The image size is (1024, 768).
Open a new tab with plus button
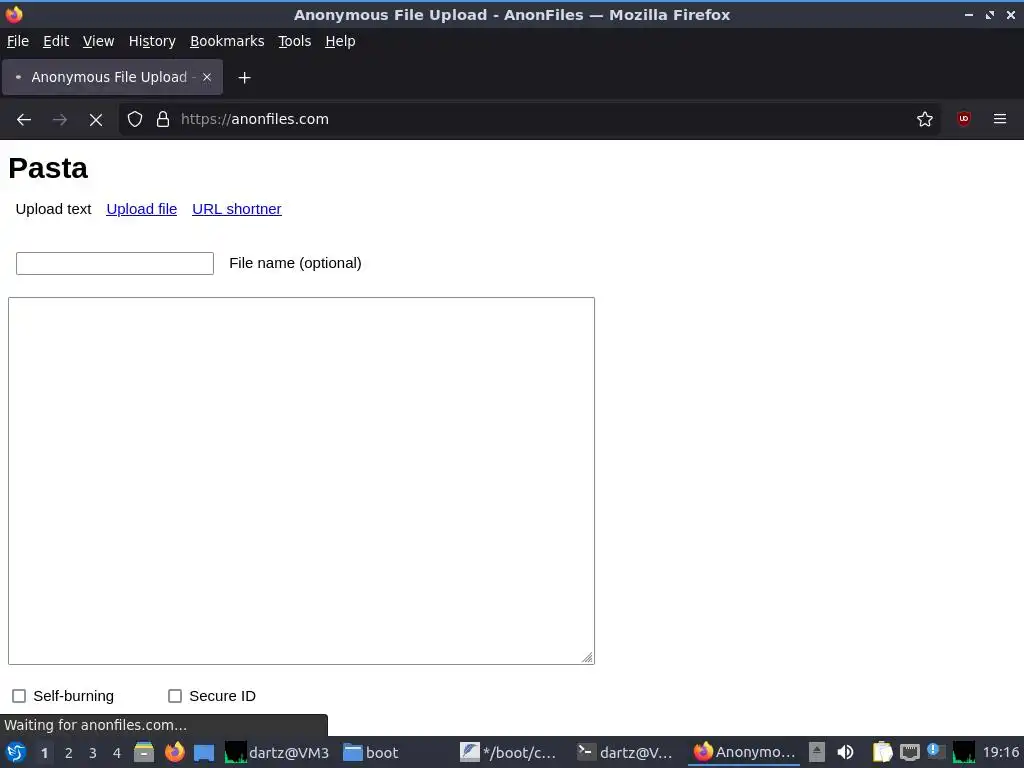(244, 78)
